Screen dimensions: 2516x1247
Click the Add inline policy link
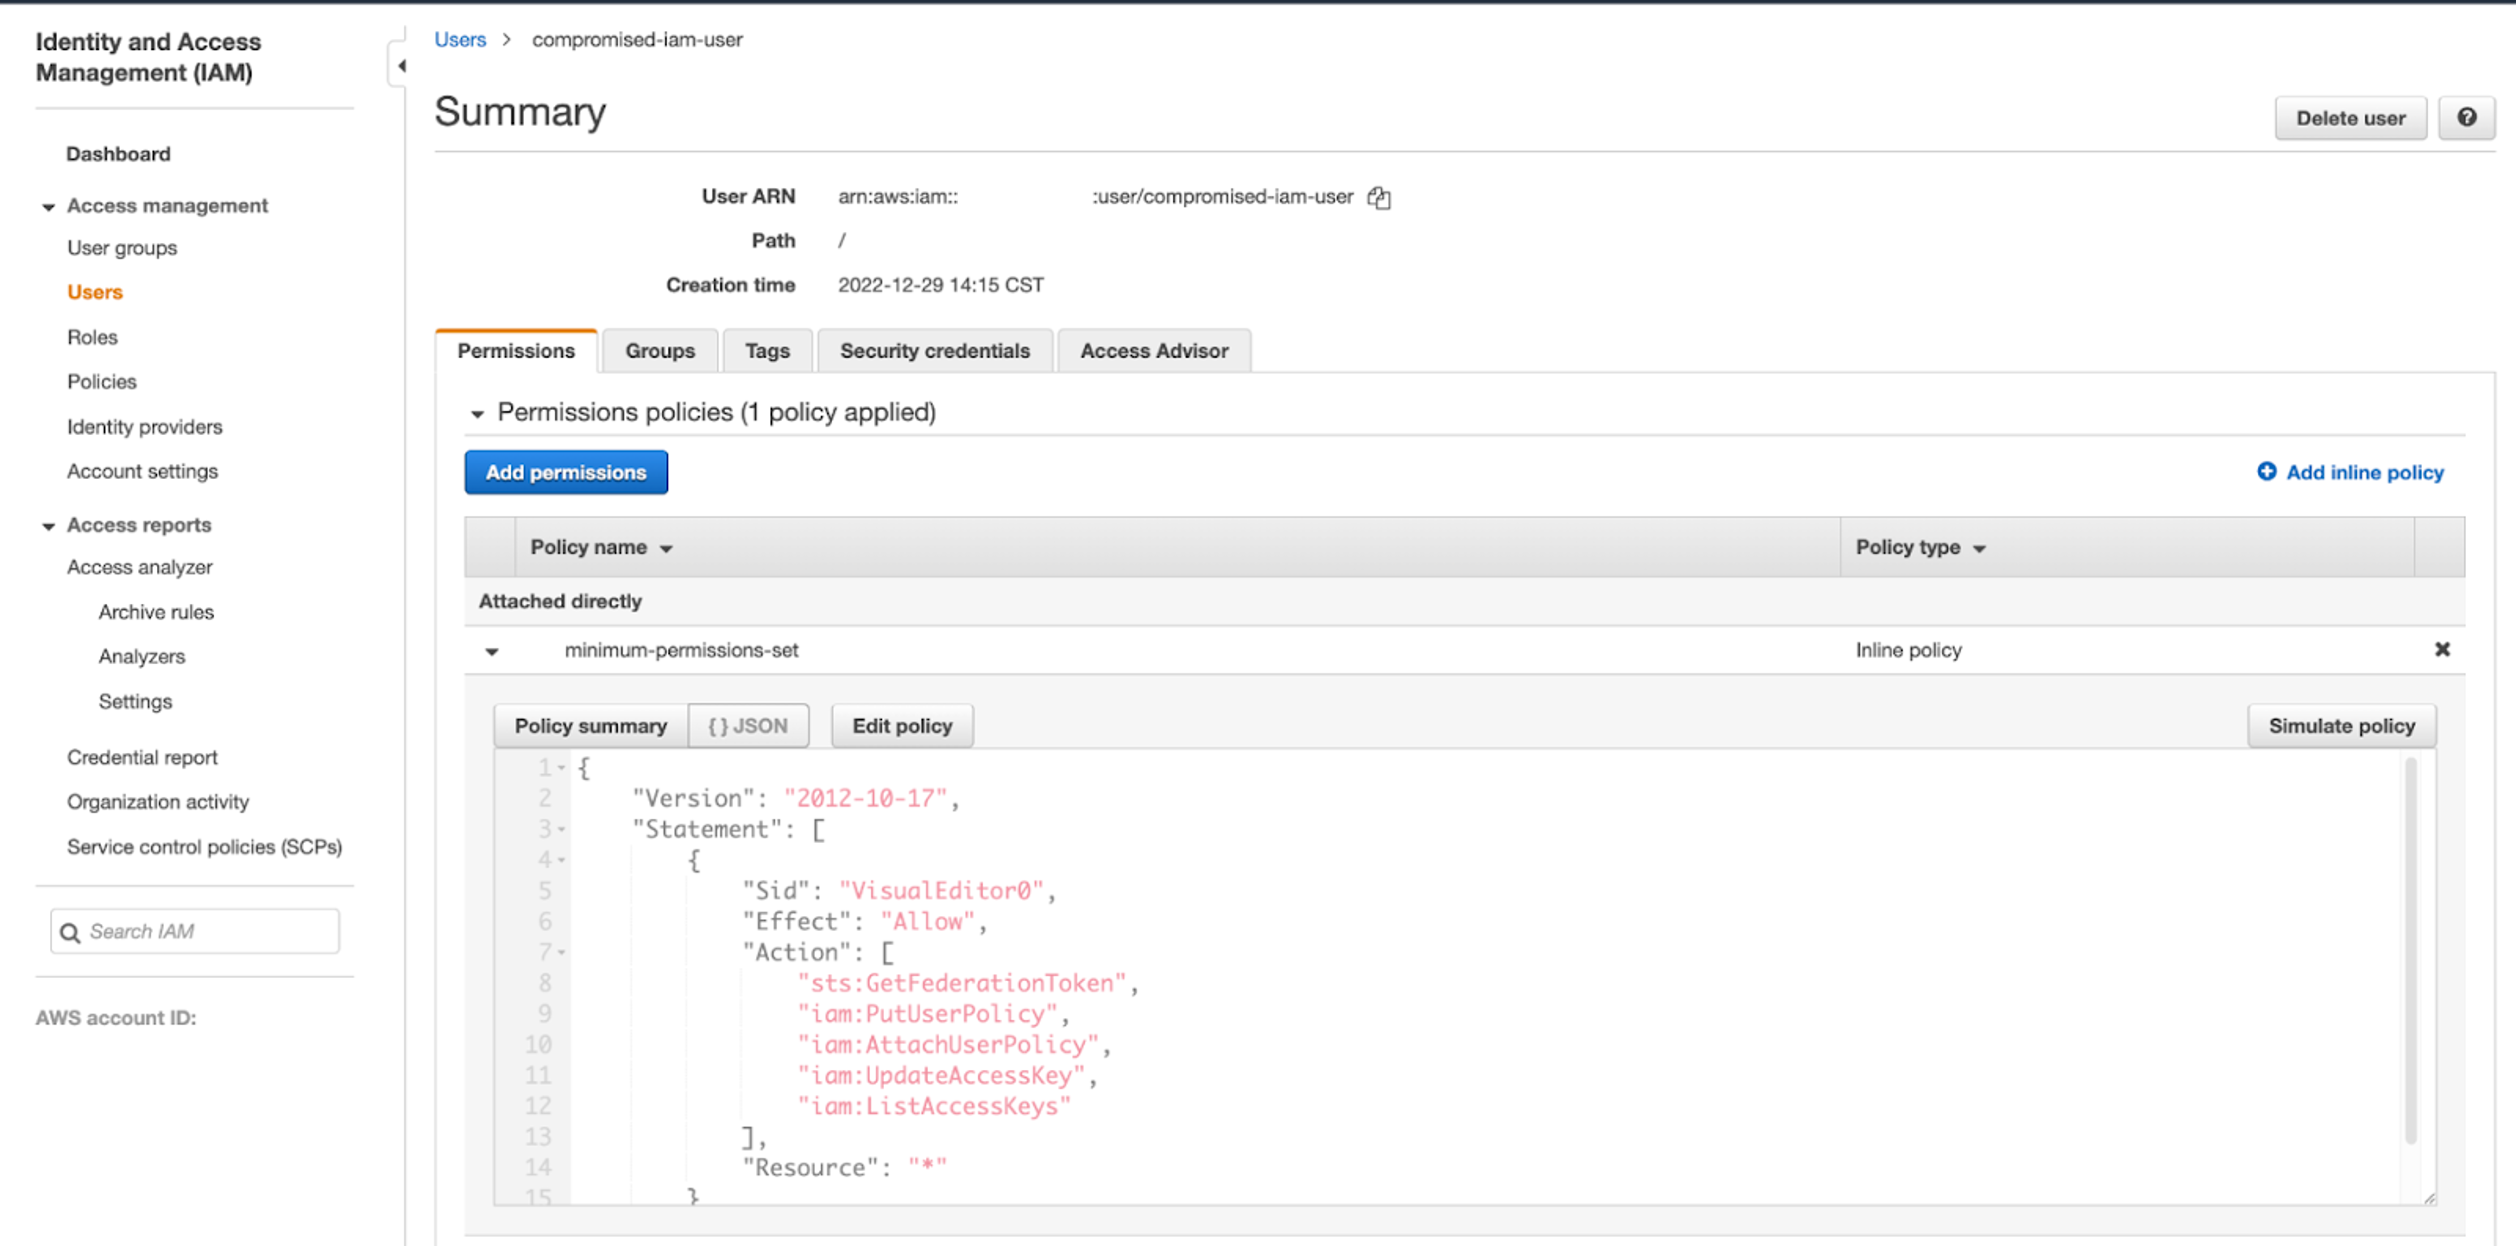click(x=2364, y=472)
